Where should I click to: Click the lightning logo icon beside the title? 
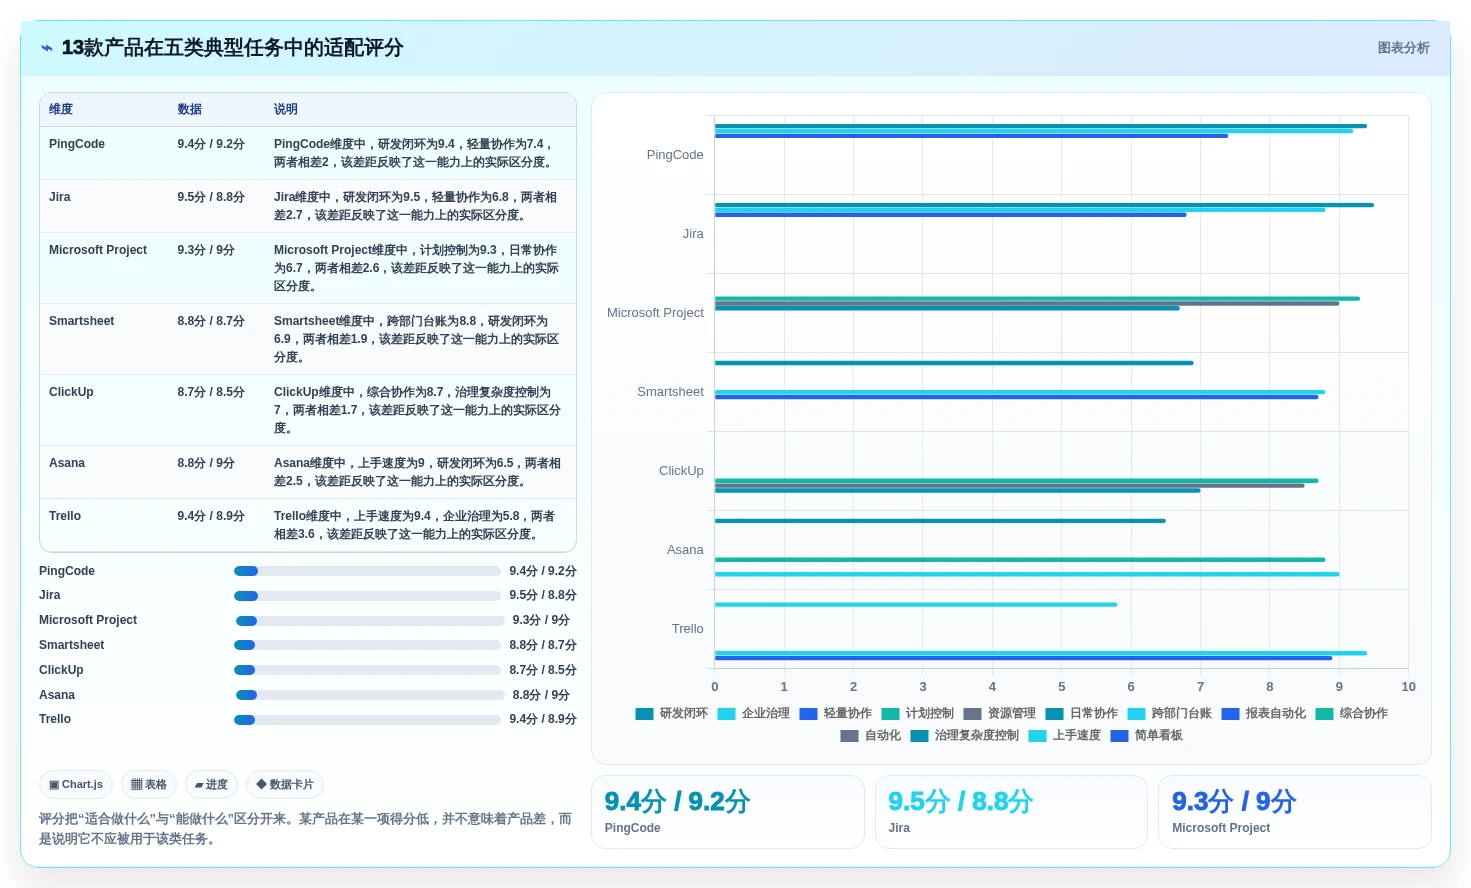click(x=47, y=48)
